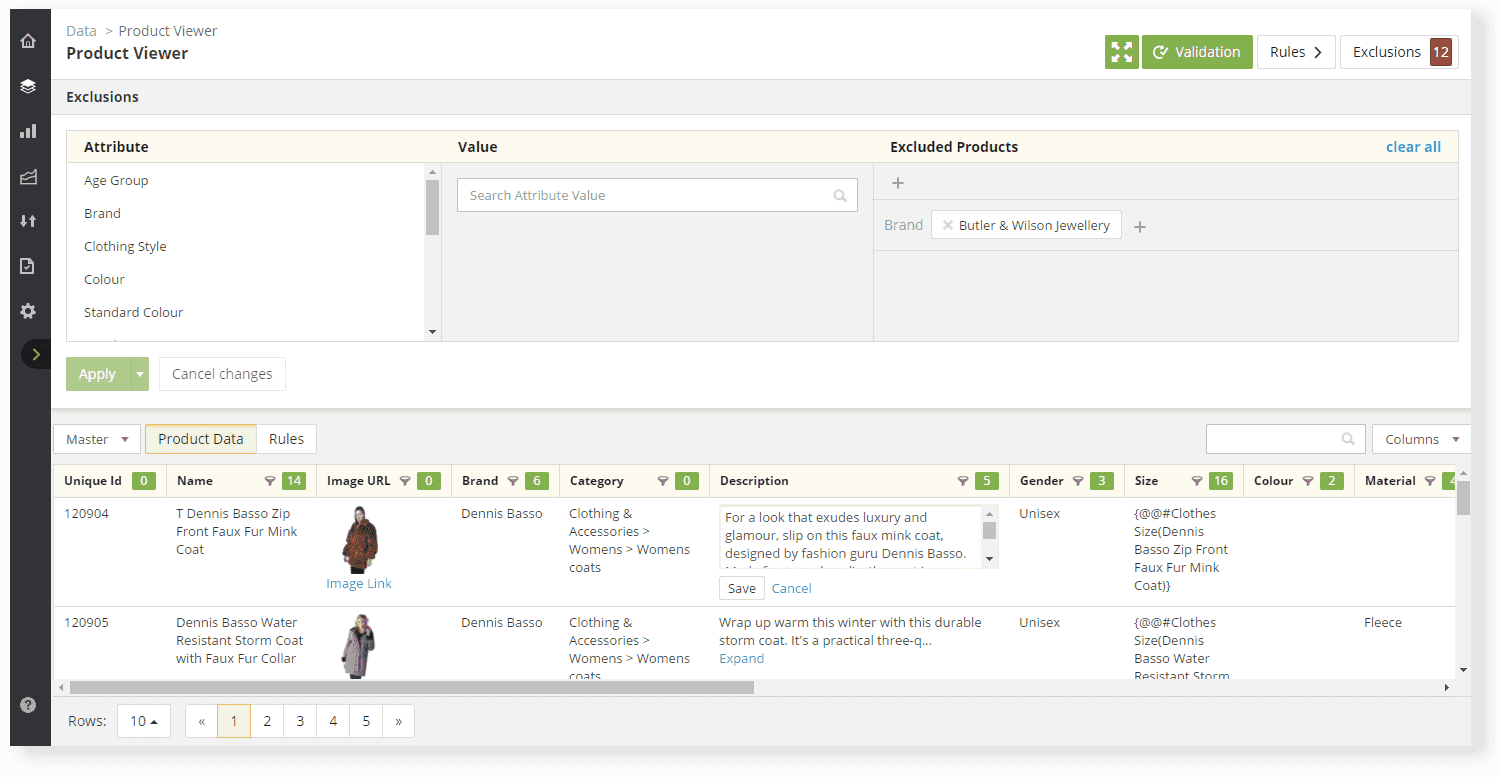Open the help question mark icon

click(x=28, y=705)
